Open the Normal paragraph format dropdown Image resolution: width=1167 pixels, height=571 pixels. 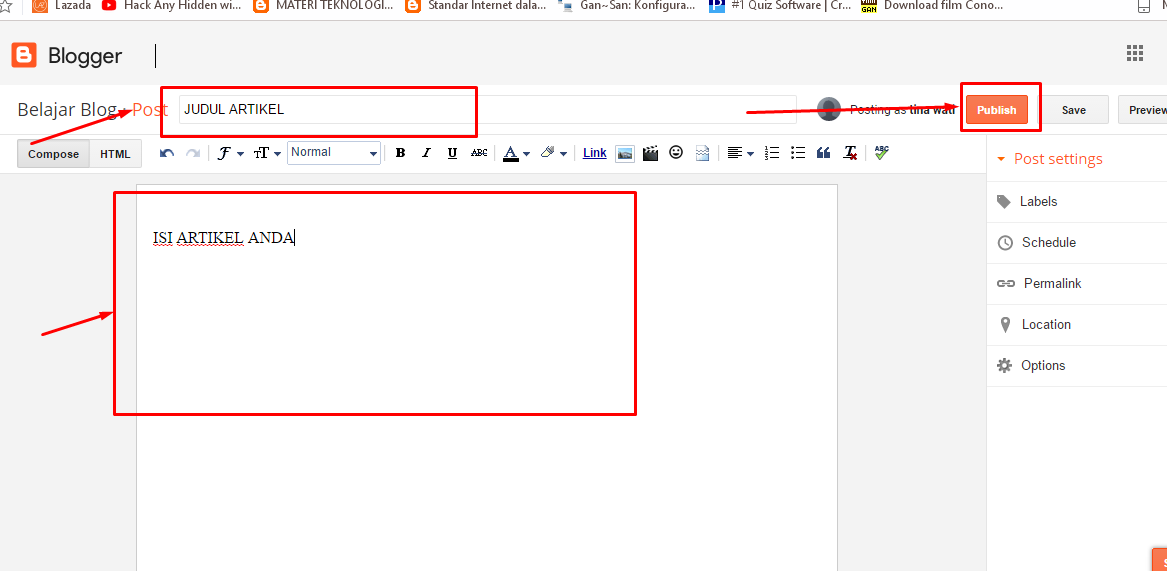click(334, 153)
